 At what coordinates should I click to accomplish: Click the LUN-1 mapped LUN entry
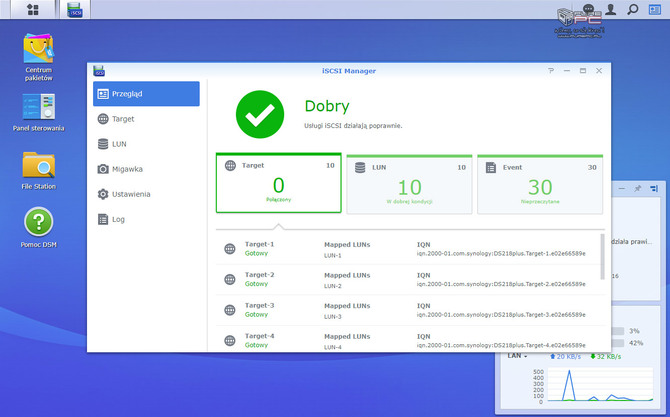[333, 255]
